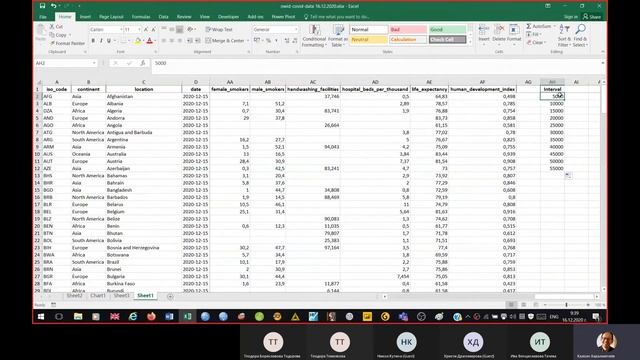Click the Windows Start button
Image resolution: width=640 pixels, height=360 pixels.
41,316
